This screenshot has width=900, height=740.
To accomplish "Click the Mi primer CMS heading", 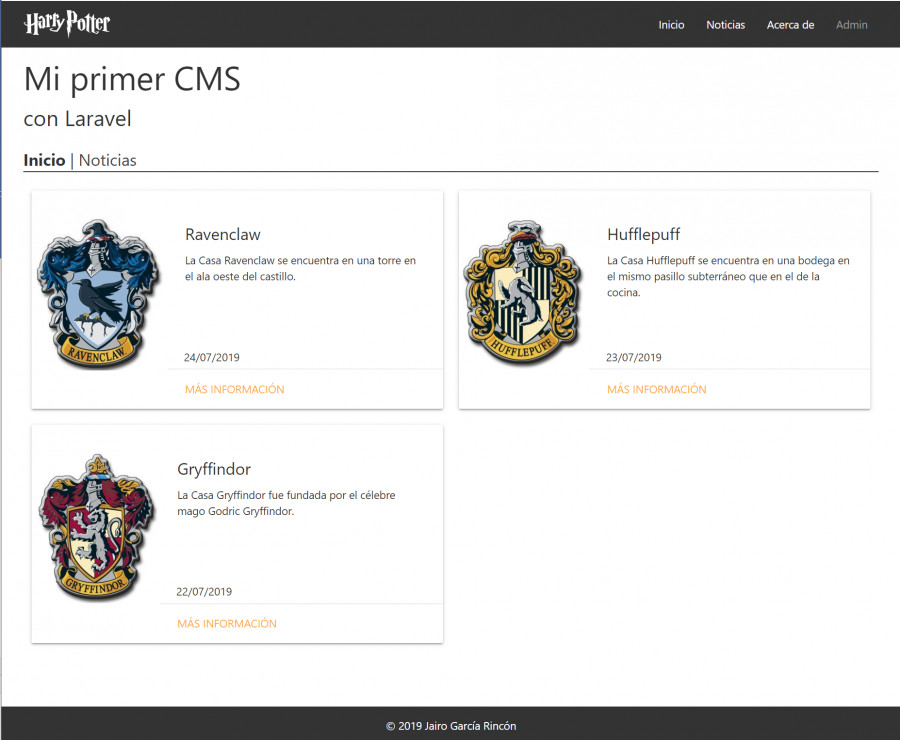I will click(132, 79).
